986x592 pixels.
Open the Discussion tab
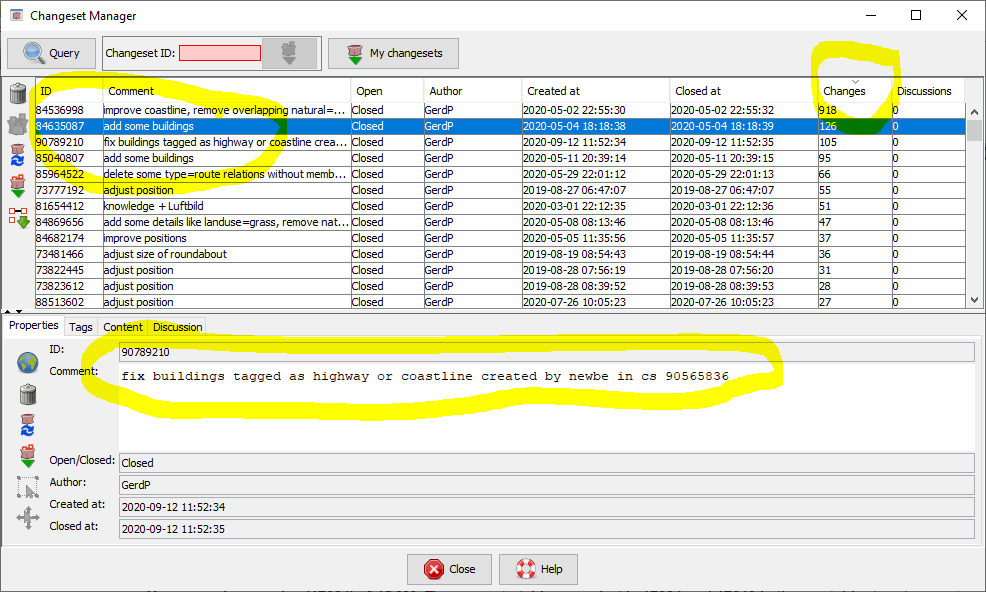(177, 327)
